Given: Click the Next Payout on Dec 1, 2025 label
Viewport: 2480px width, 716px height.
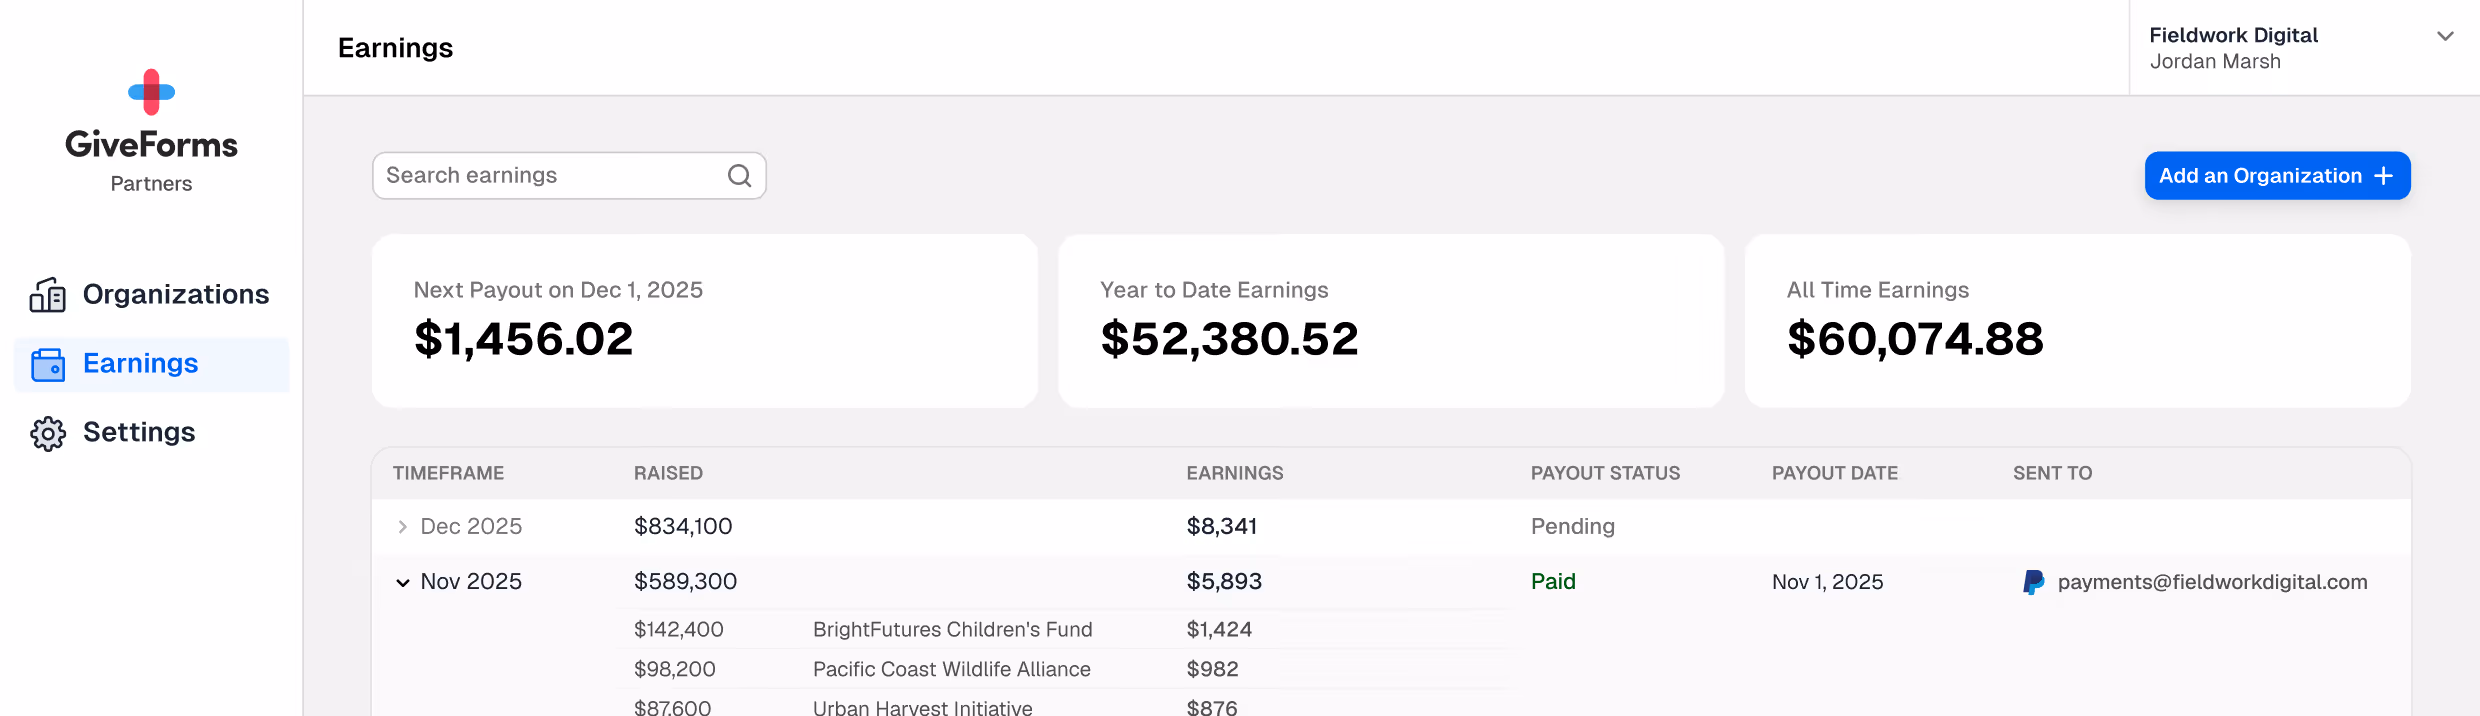Looking at the screenshot, I should pos(558,290).
